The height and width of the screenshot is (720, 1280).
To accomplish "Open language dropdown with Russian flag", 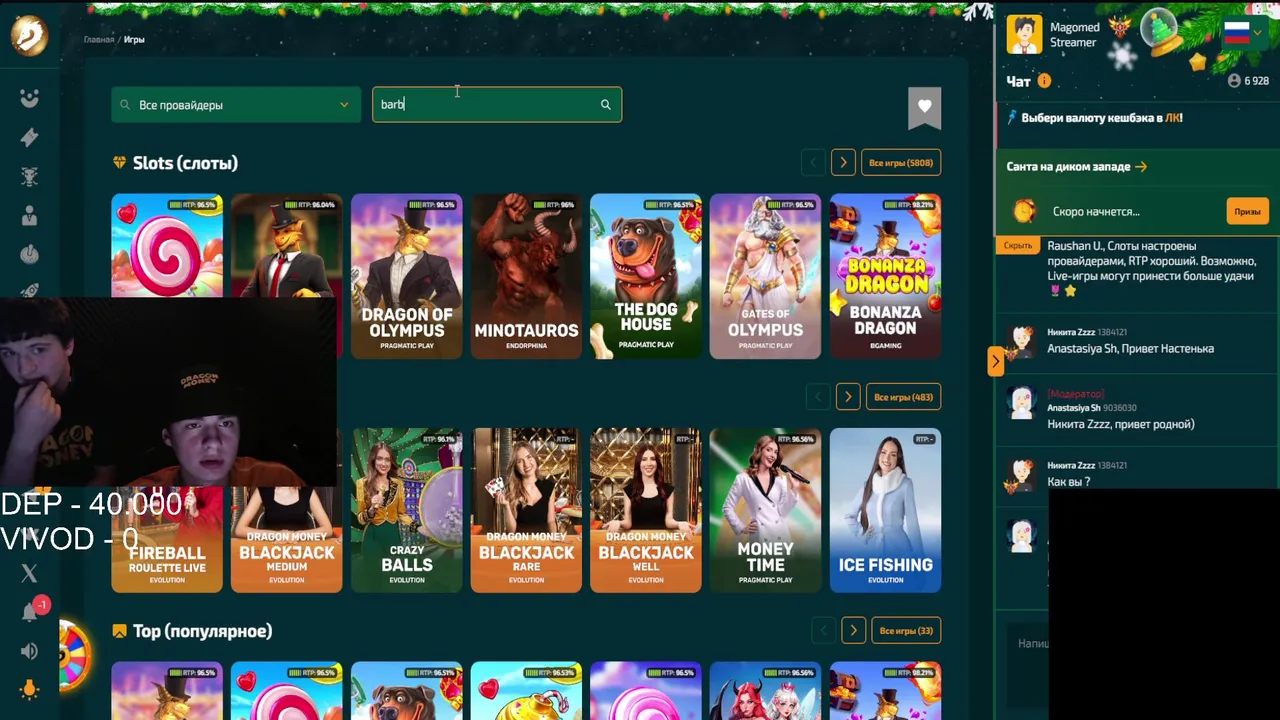I will coord(1244,33).
